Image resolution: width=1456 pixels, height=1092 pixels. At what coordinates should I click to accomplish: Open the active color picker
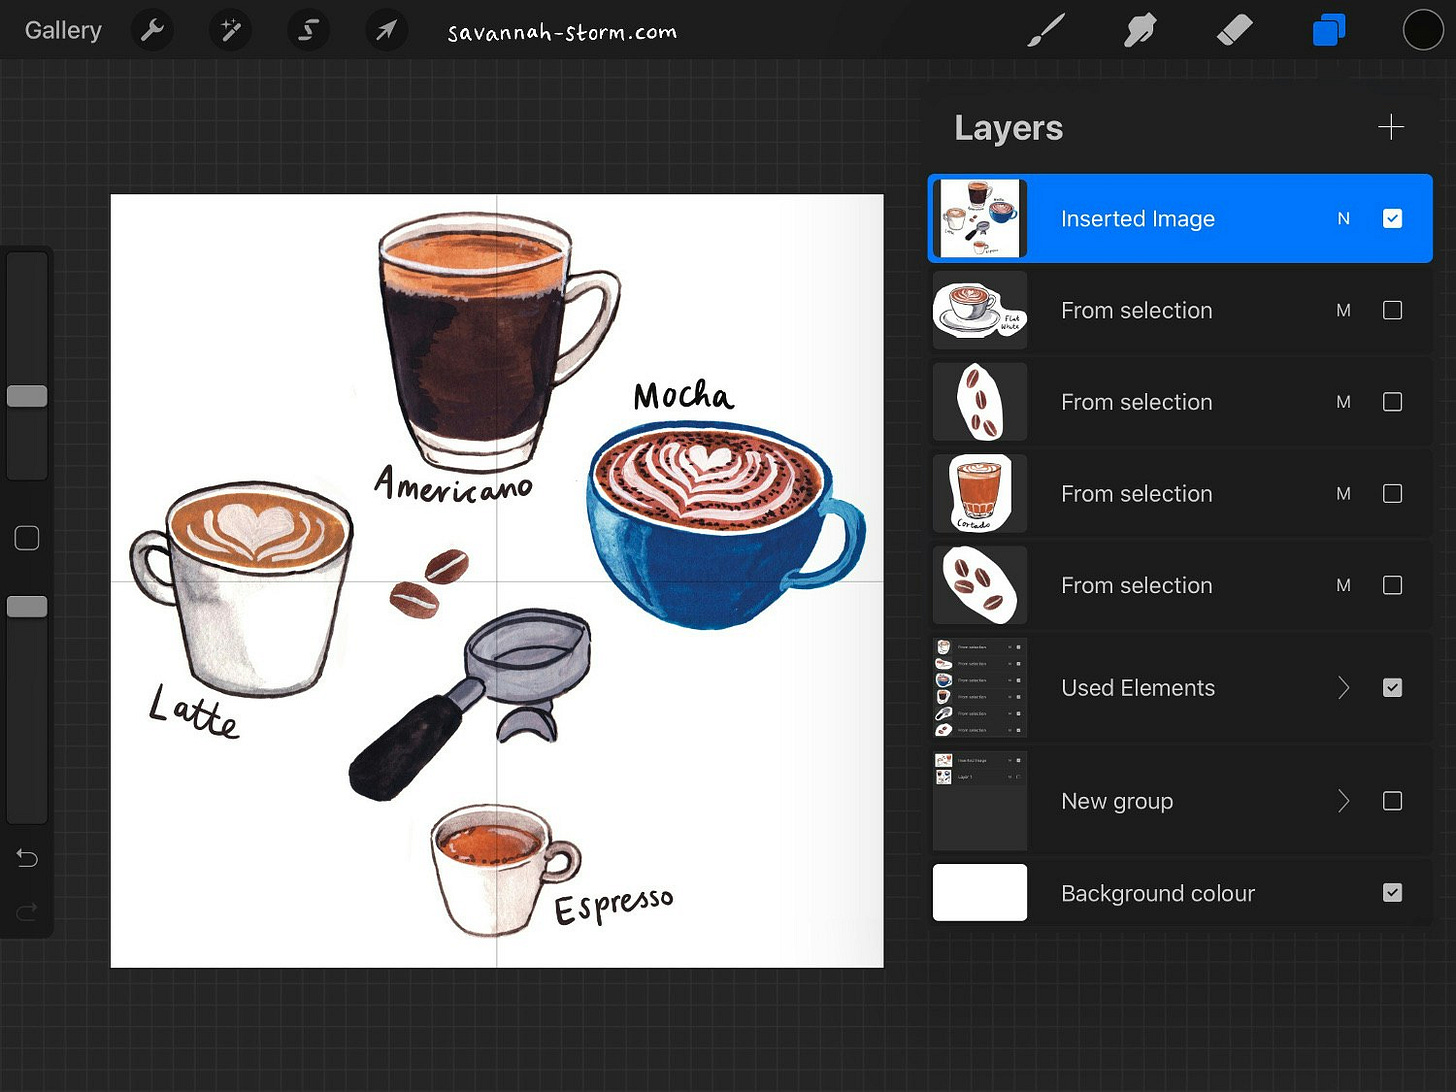click(1422, 30)
